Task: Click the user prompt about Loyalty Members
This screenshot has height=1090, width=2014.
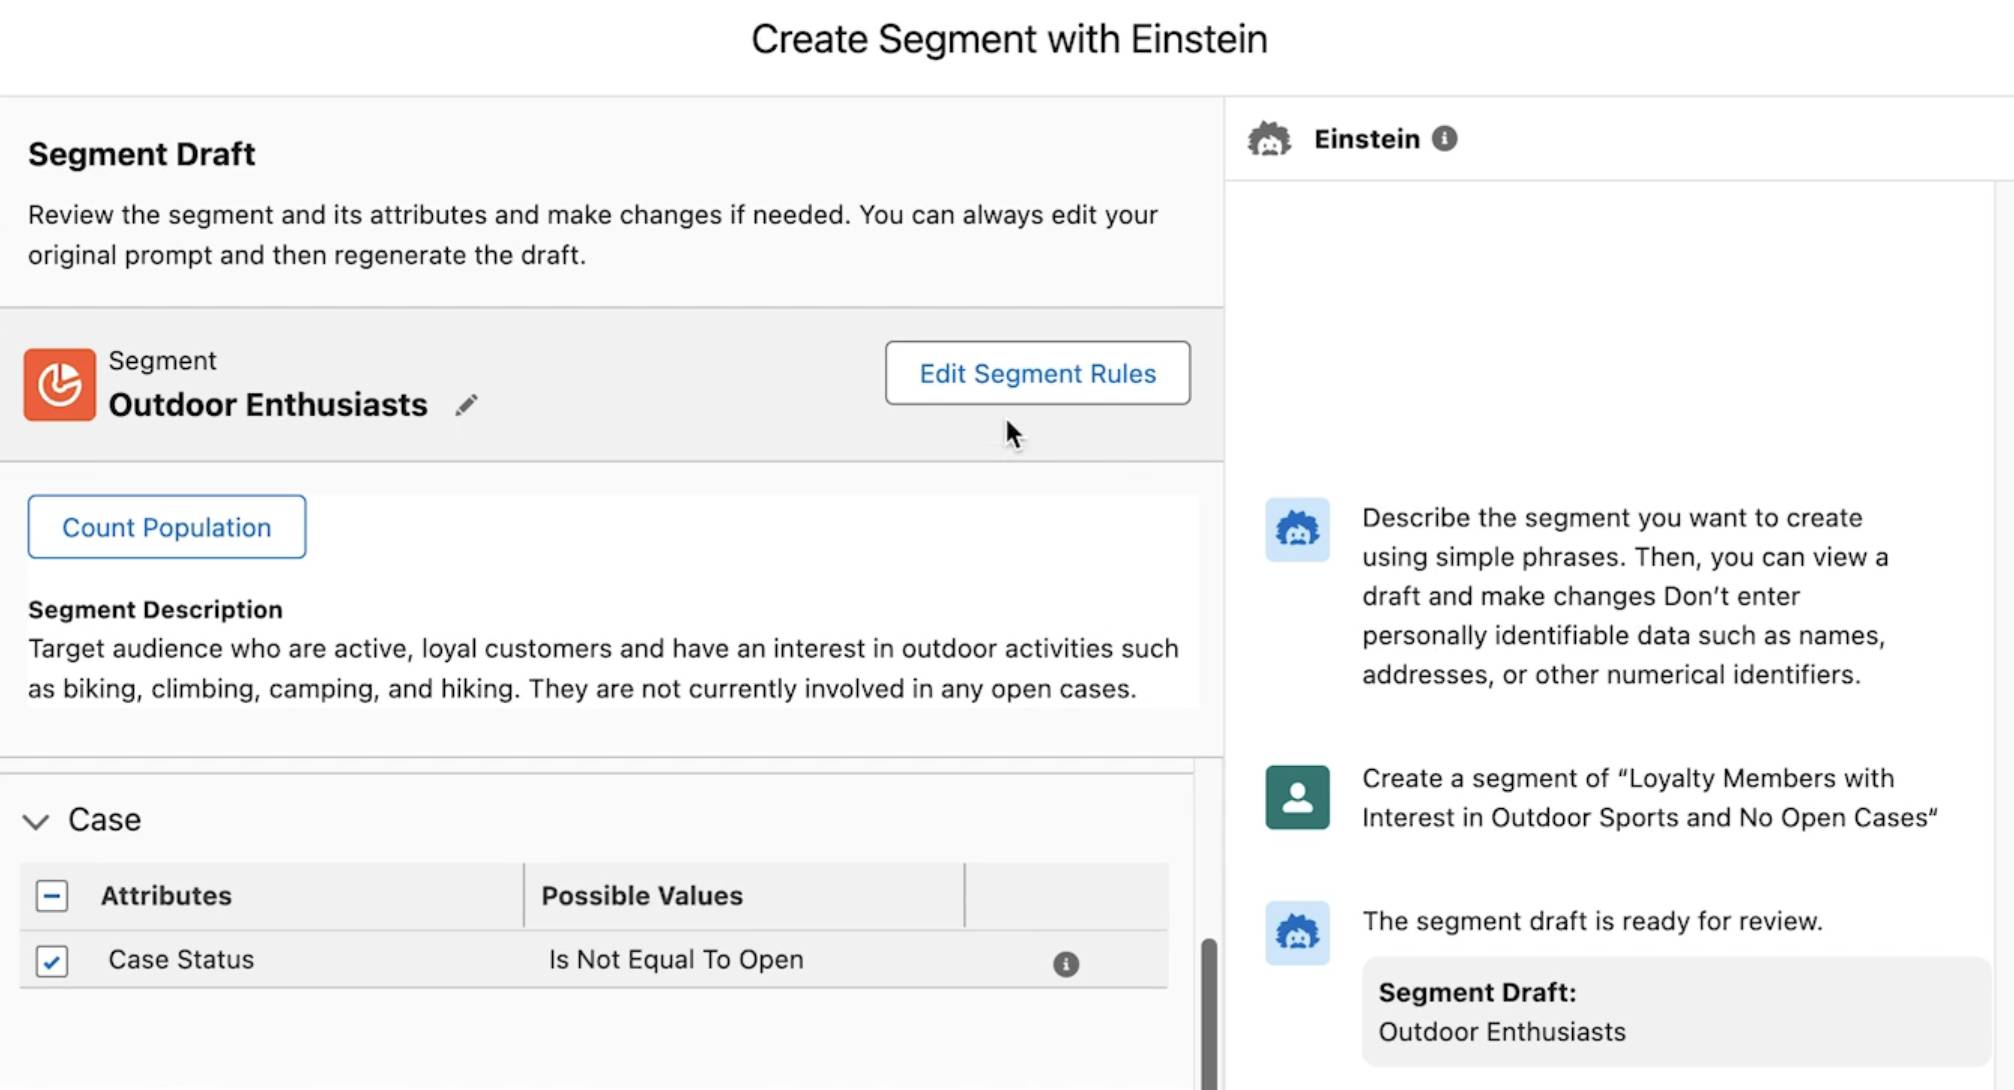Action: click(x=1649, y=797)
